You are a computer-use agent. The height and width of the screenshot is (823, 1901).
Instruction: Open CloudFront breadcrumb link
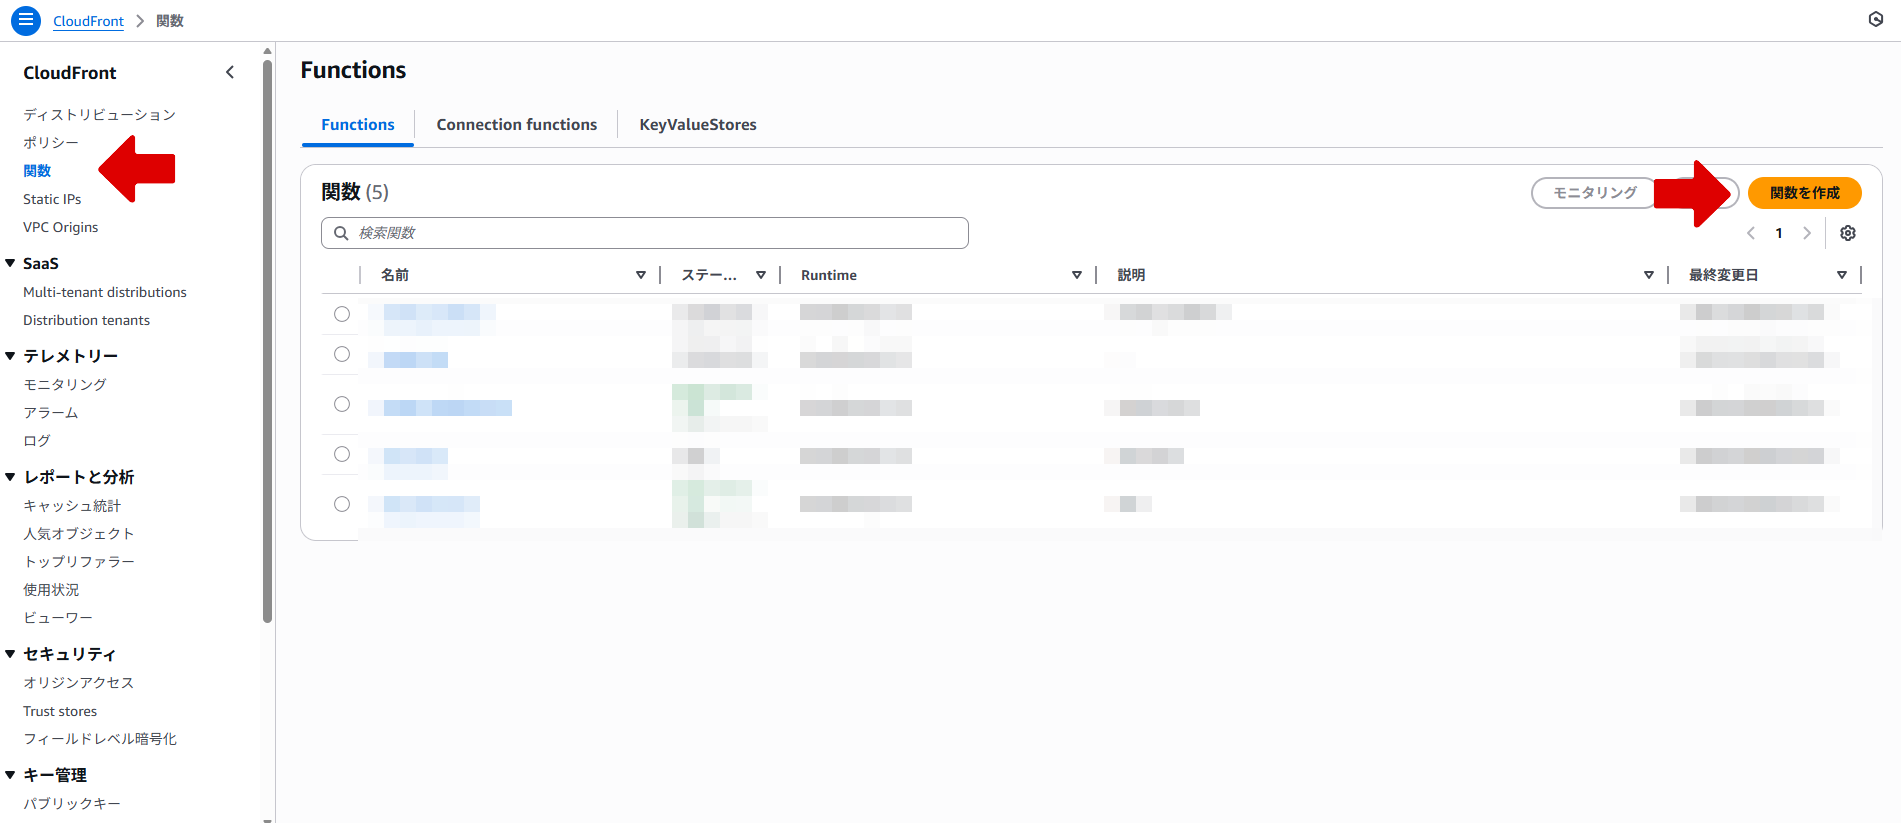coord(88,21)
